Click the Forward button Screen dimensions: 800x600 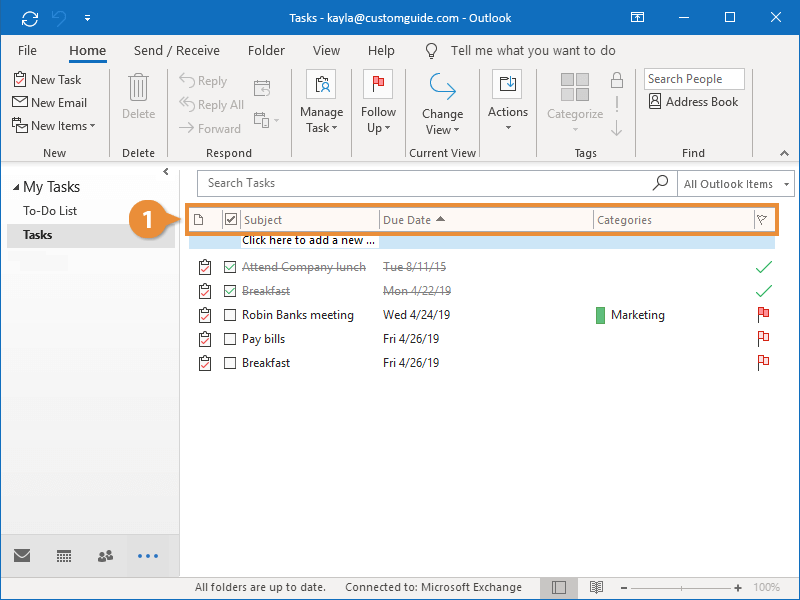click(210, 128)
